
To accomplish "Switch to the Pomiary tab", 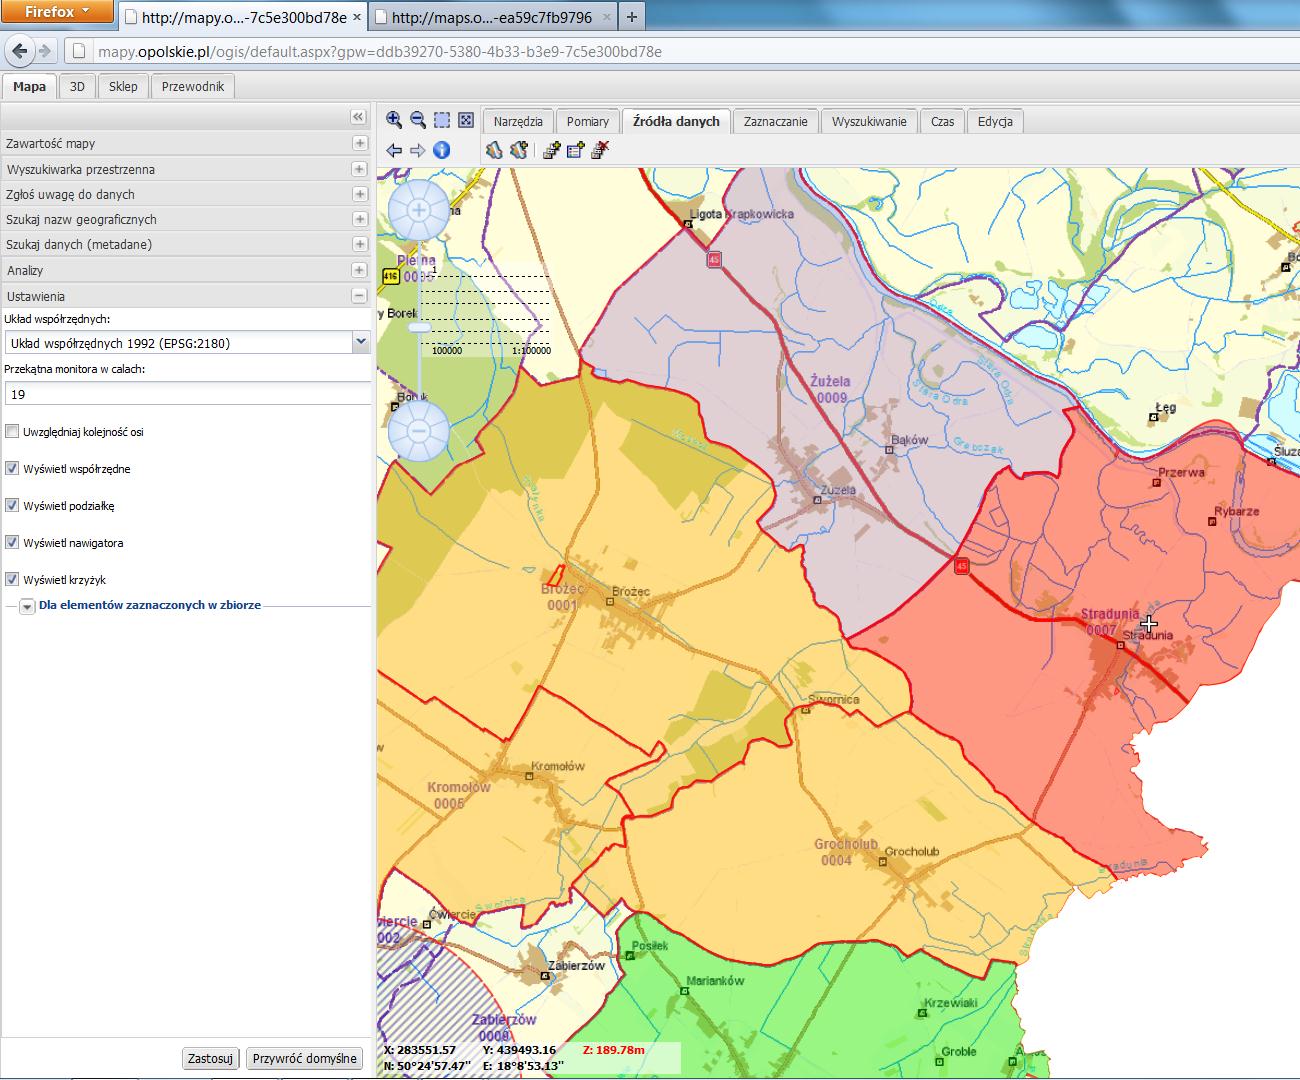I will point(587,122).
